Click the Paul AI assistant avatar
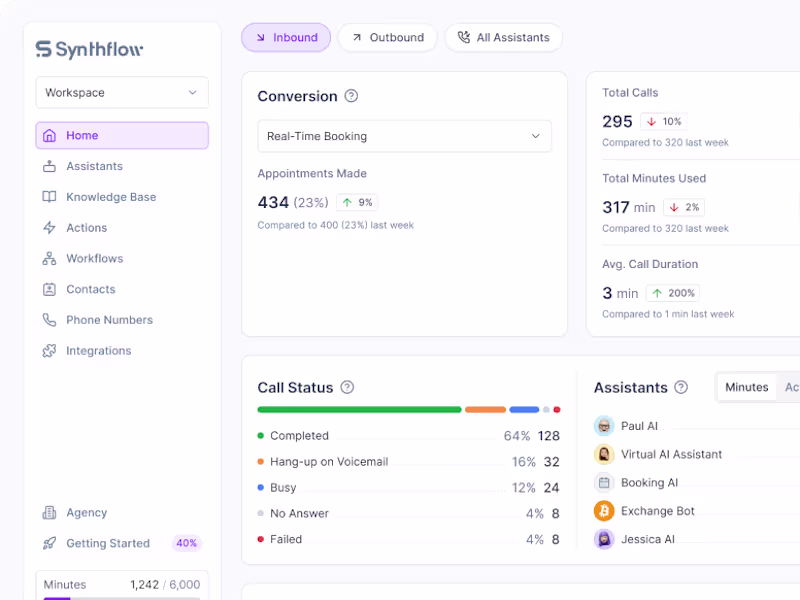This screenshot has height=600, width=800. point(604,426)
